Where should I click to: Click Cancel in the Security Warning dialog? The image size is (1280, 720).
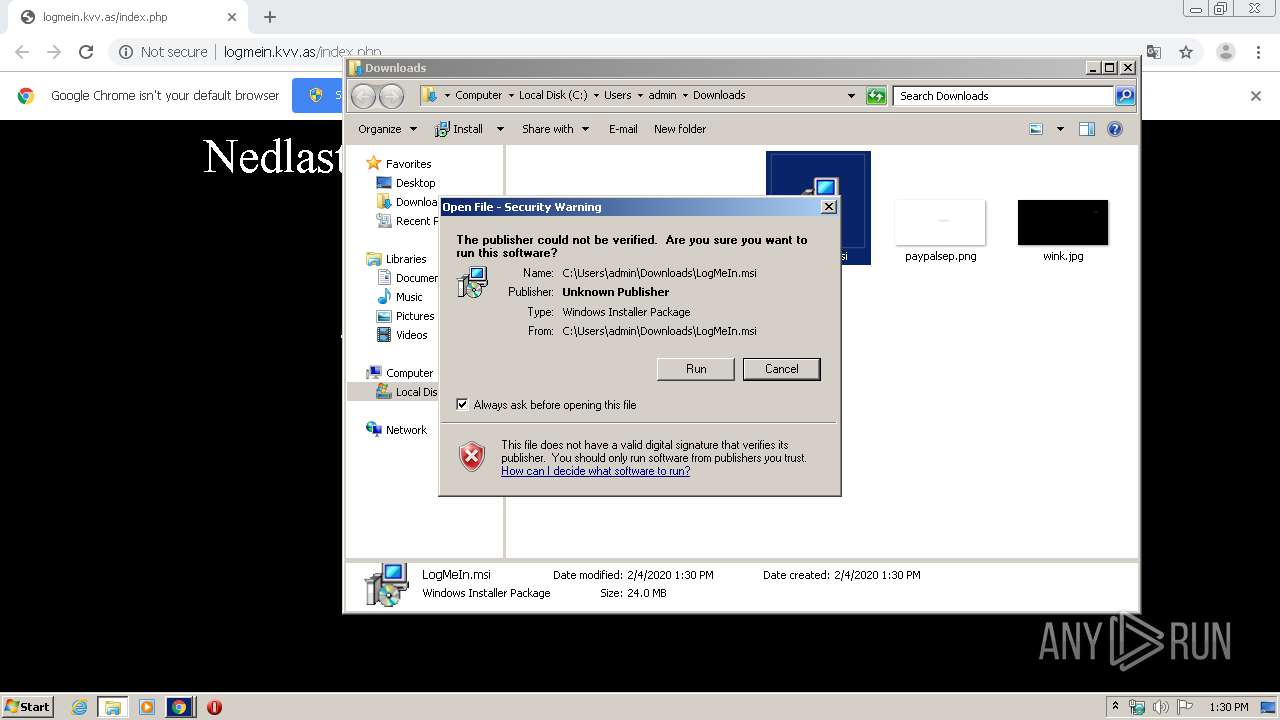pos(781,369)
